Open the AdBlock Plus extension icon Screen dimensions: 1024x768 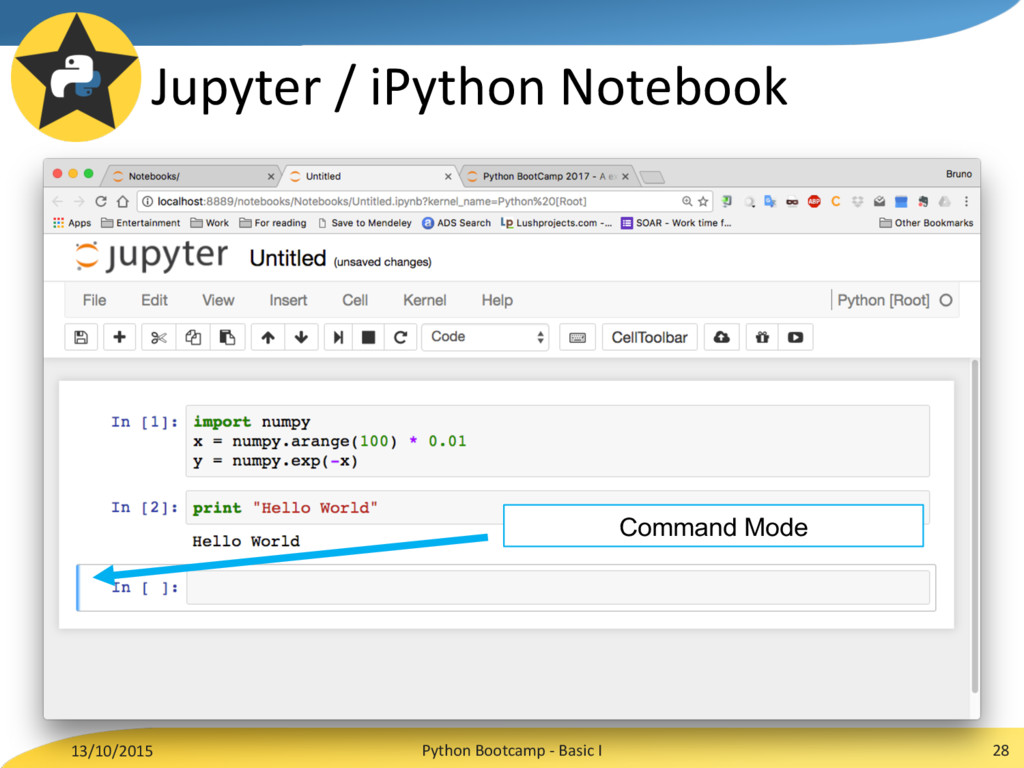[814, 202]
